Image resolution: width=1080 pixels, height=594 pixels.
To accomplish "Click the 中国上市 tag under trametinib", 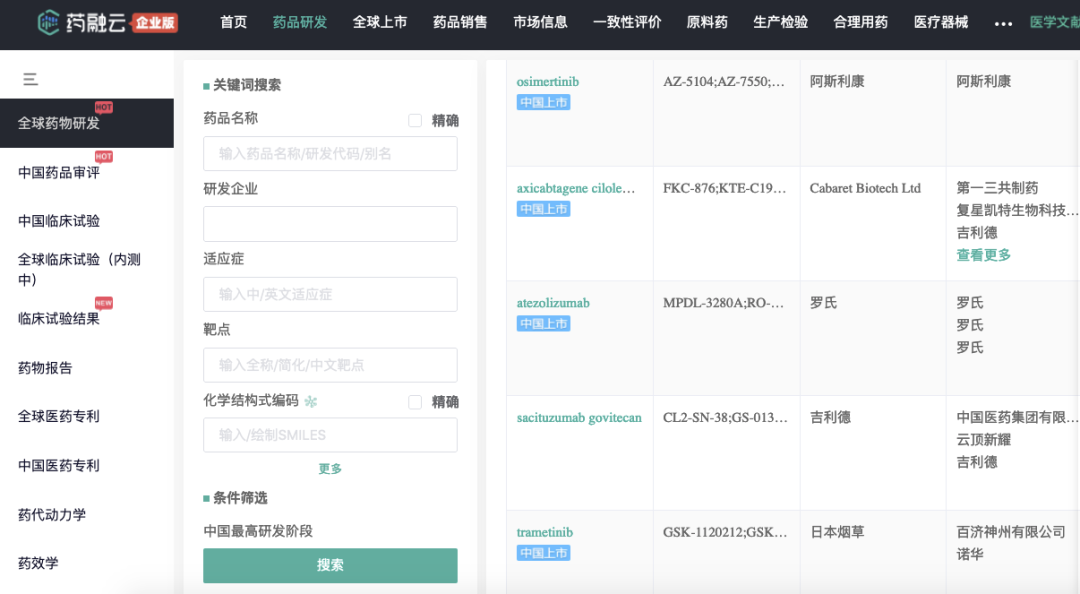I will pyautogui.click(x=543, y=553).
